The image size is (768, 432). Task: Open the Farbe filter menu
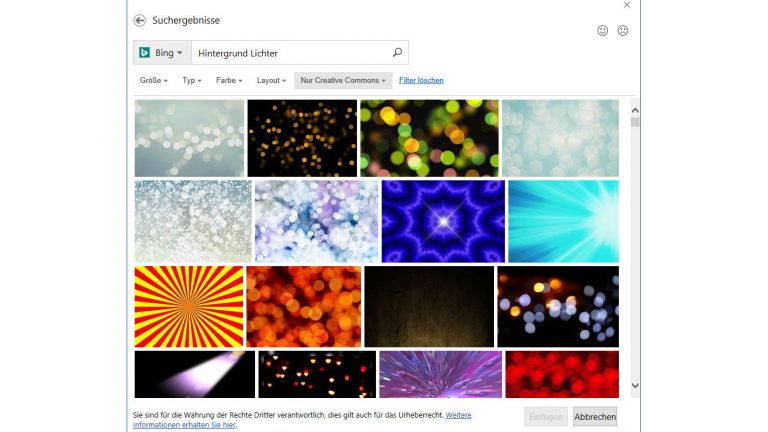pos(229,80)
